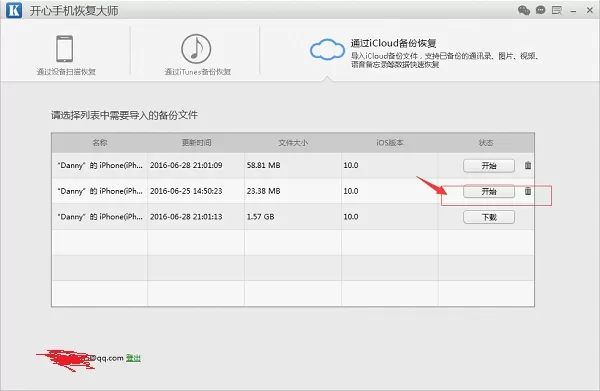Click the feedback message icon in title bar
Image resolution: width=600 pixels, height=391 pixels.
[x=557, y=10]
